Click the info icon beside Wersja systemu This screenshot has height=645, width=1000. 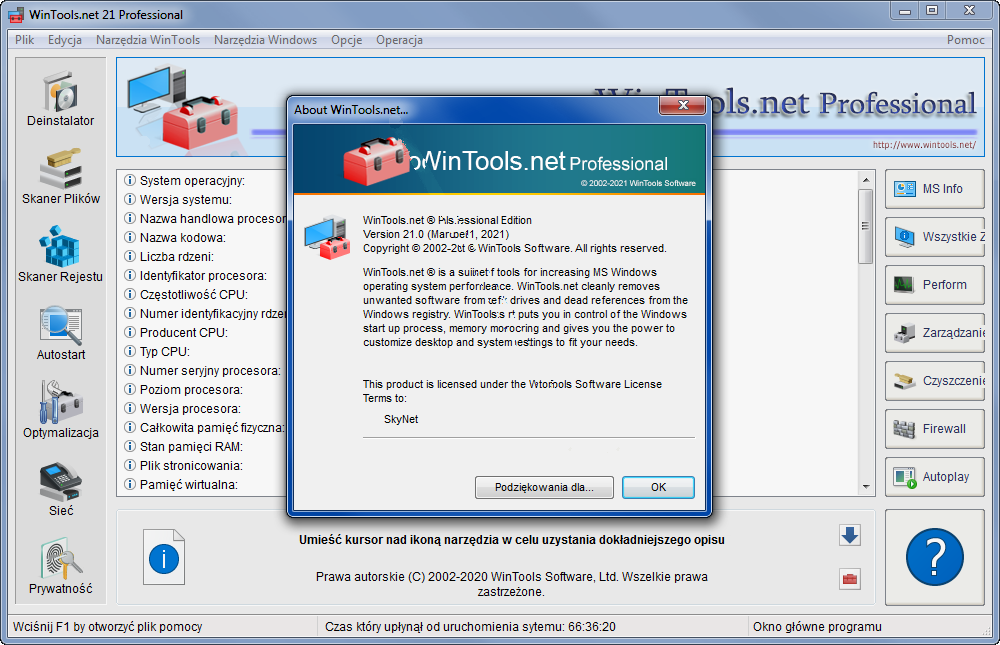(x=129, y=200)
